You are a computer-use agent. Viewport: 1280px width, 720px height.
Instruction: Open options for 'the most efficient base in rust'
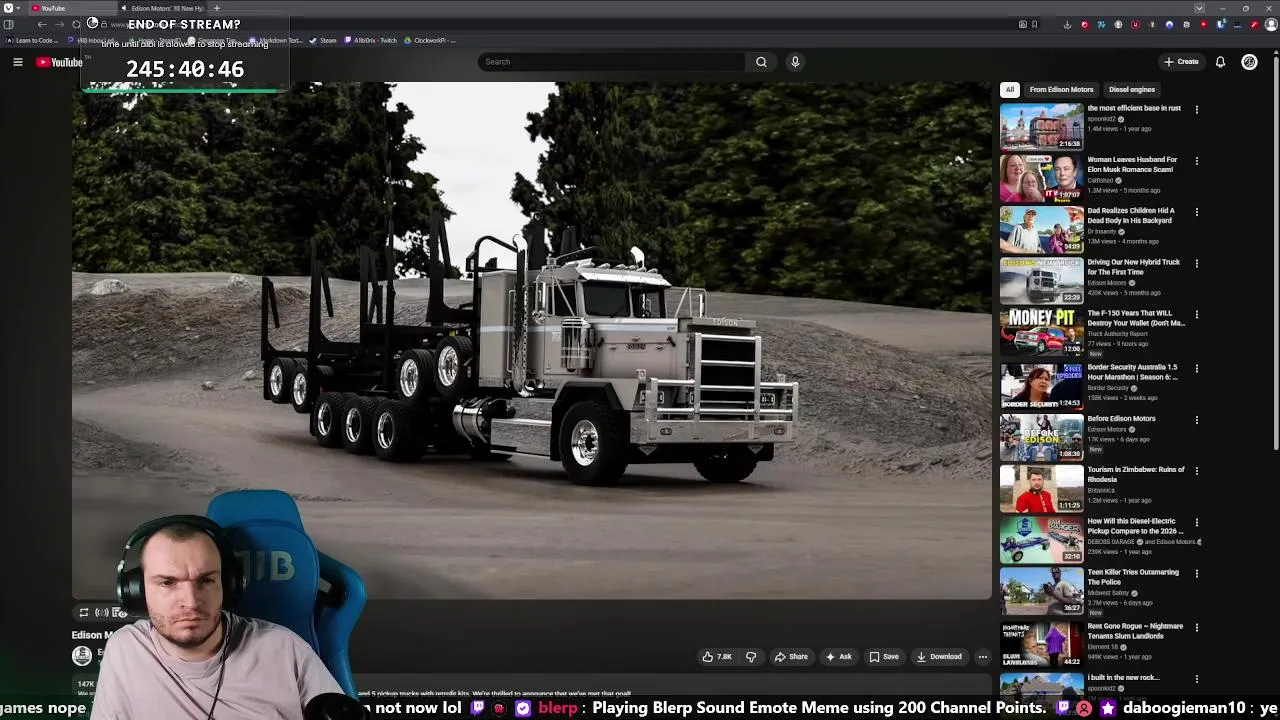tap(1197, 109)
